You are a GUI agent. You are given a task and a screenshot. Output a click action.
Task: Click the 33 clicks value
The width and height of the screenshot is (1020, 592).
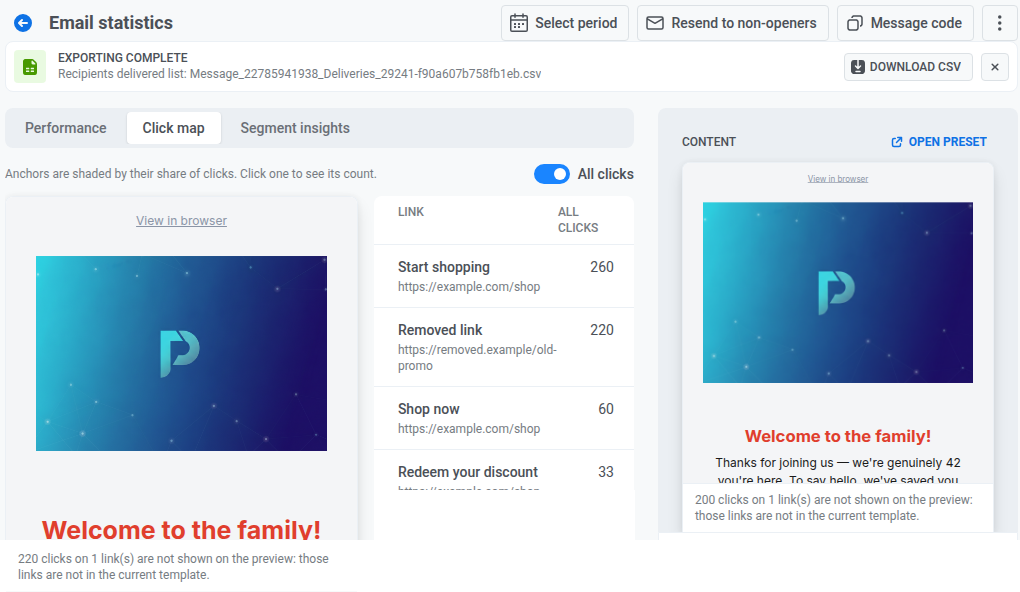click(606, 472)
